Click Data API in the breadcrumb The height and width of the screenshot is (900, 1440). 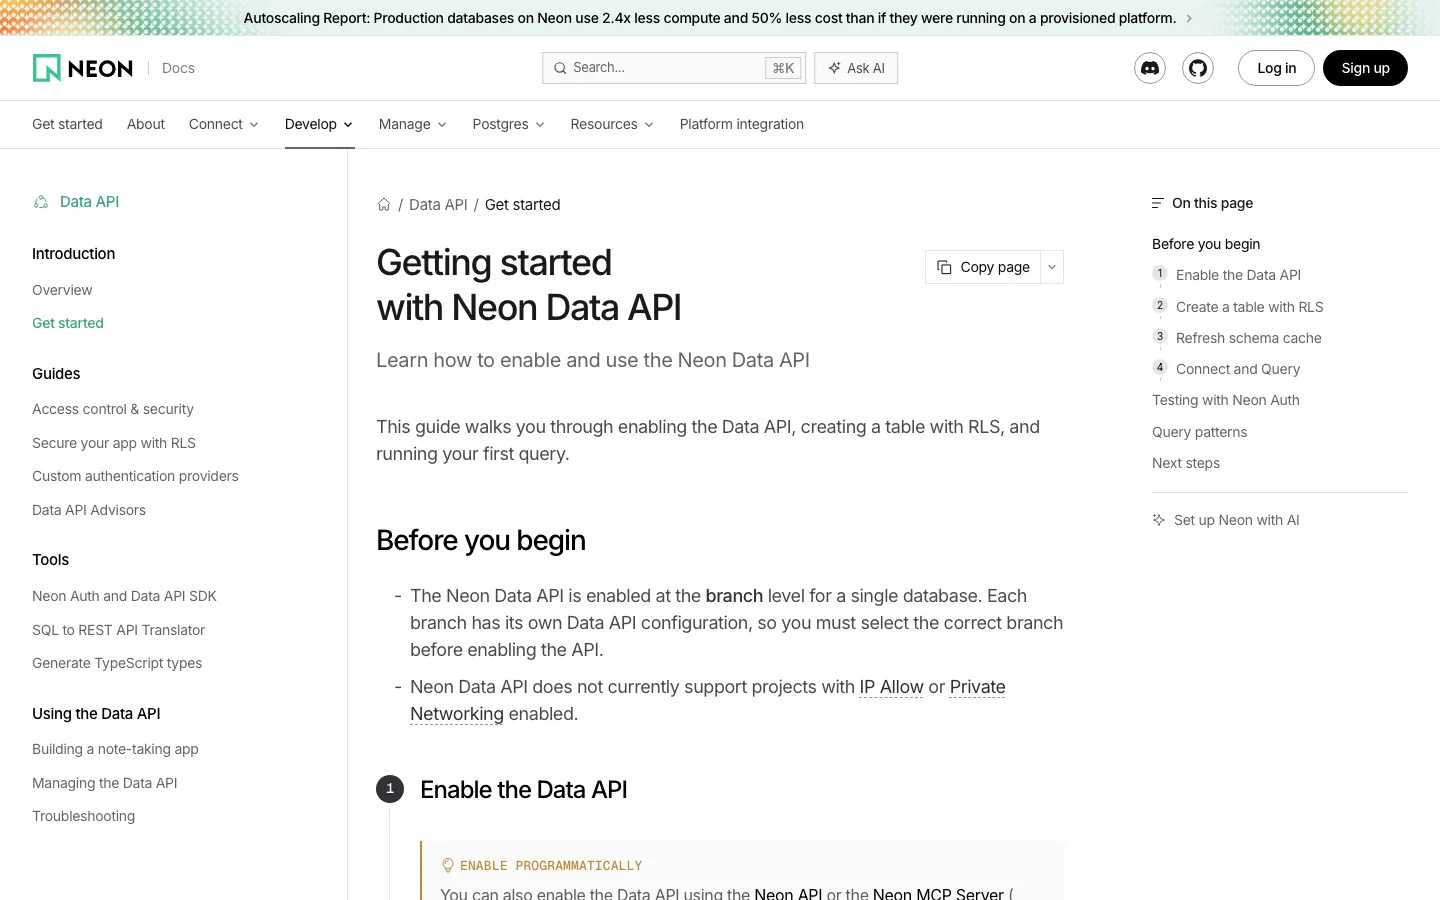438,204
